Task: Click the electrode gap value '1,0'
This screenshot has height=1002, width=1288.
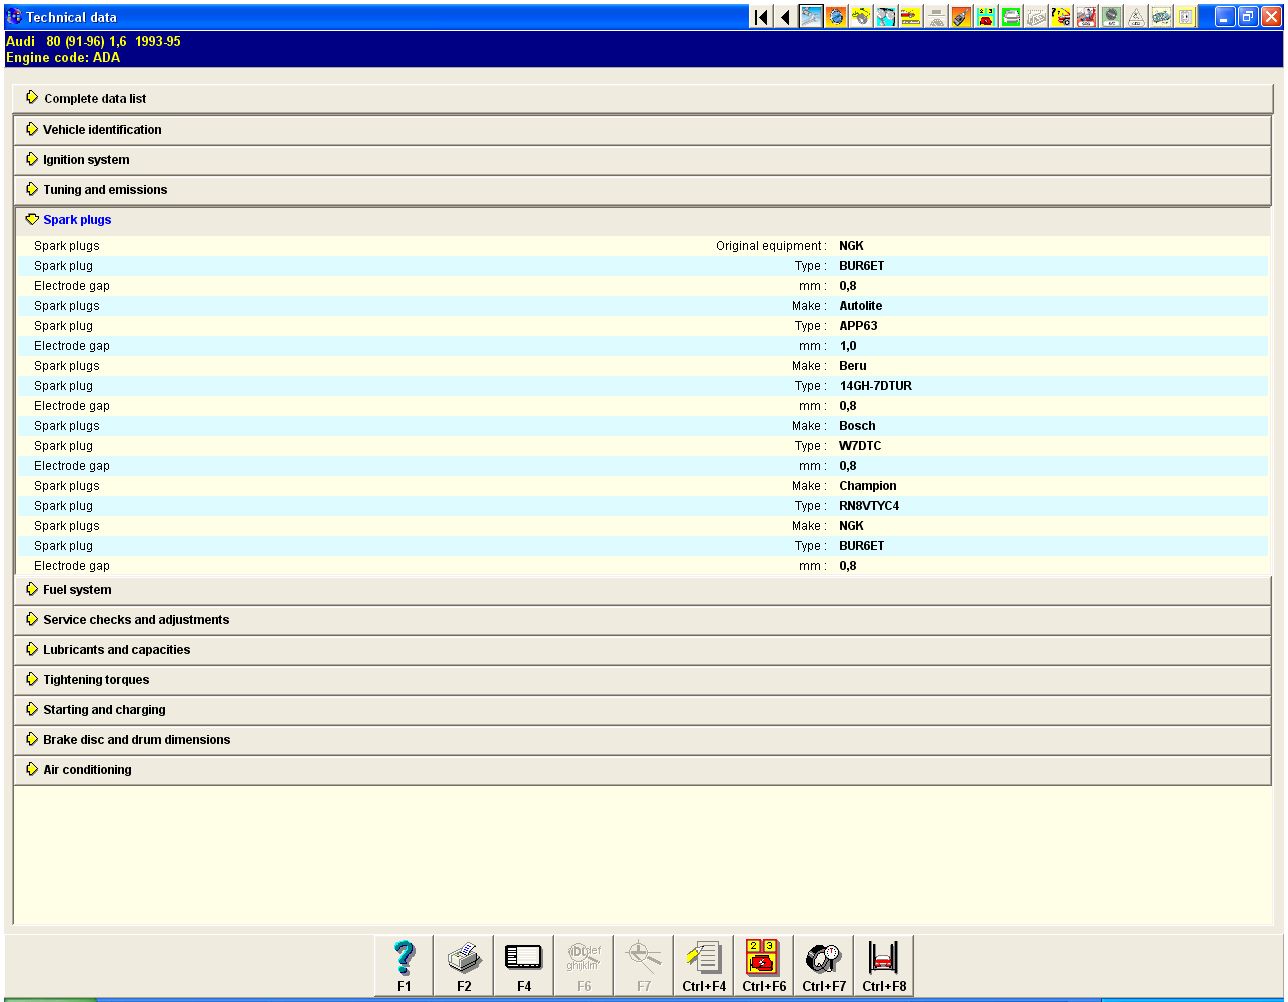Action: pyautogui.click(x=848, y=346)
